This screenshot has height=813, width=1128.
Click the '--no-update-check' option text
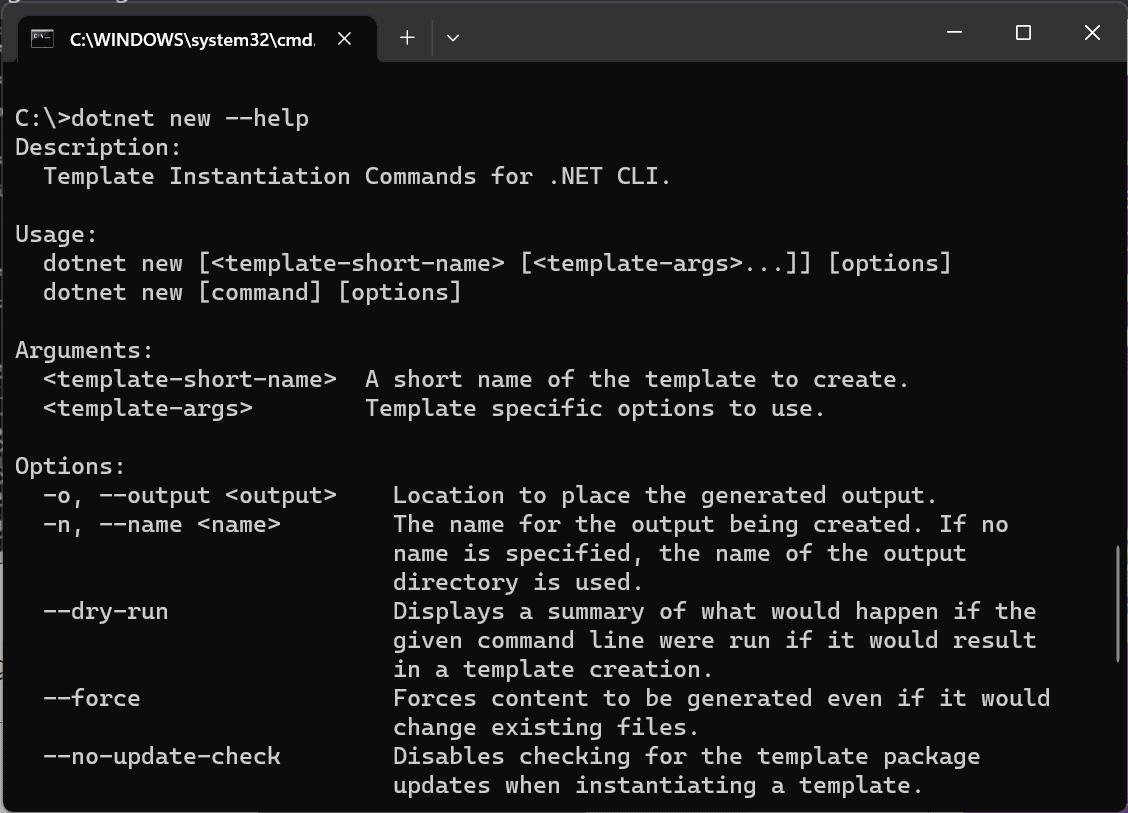162,756
